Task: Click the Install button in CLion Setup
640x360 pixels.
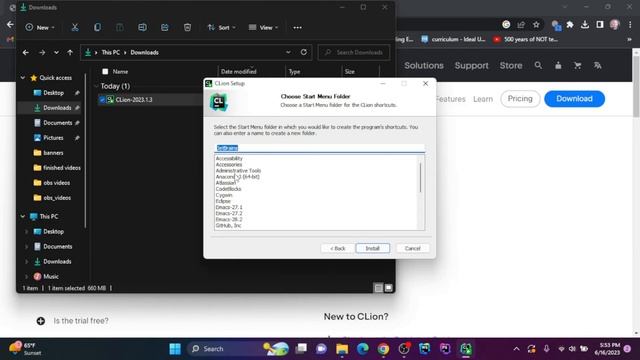Action: 372,248
